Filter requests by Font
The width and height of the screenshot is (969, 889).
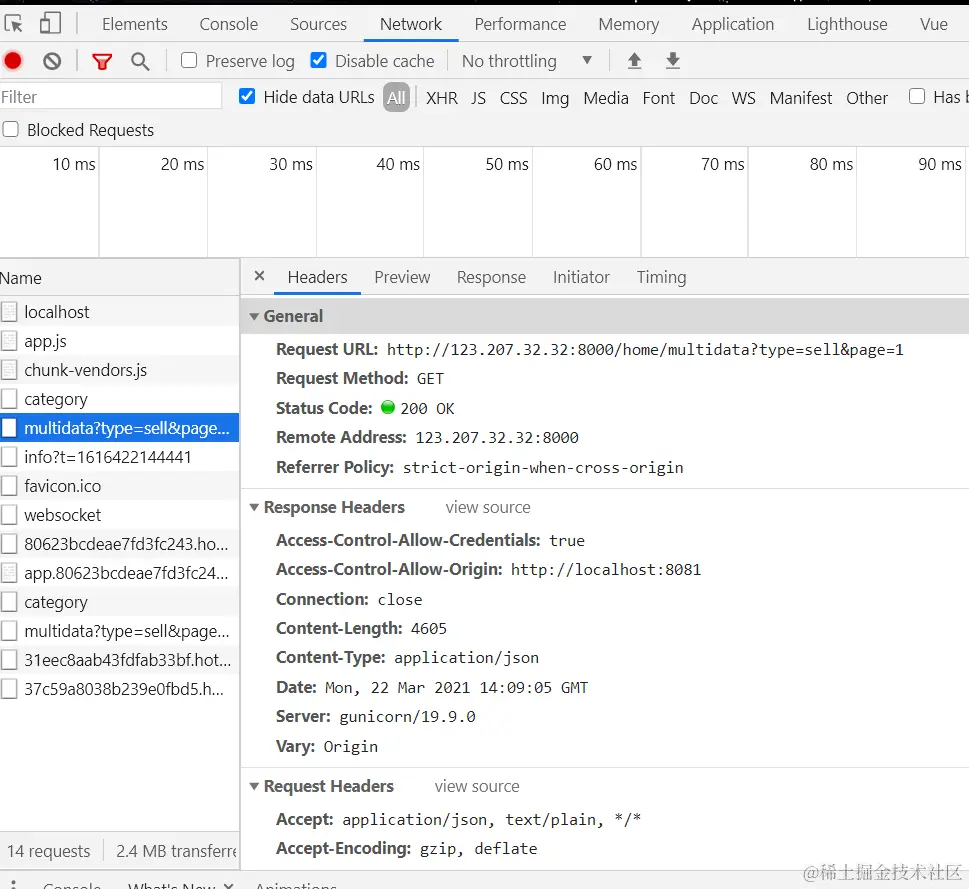click(x=659, y=98)
